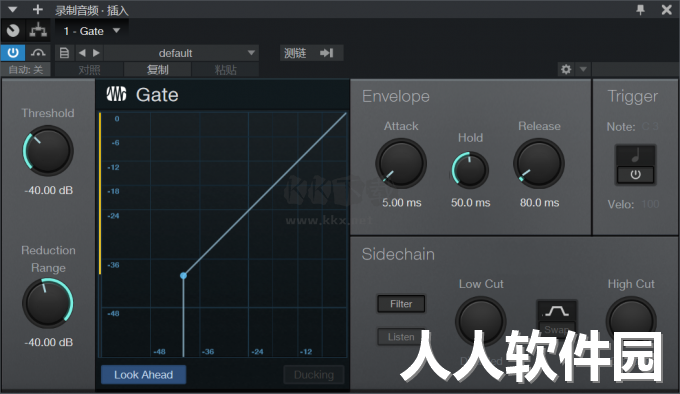Click the Release value 80.0 ms
This screenshot has width=680, height=394.
coord(539,203)
